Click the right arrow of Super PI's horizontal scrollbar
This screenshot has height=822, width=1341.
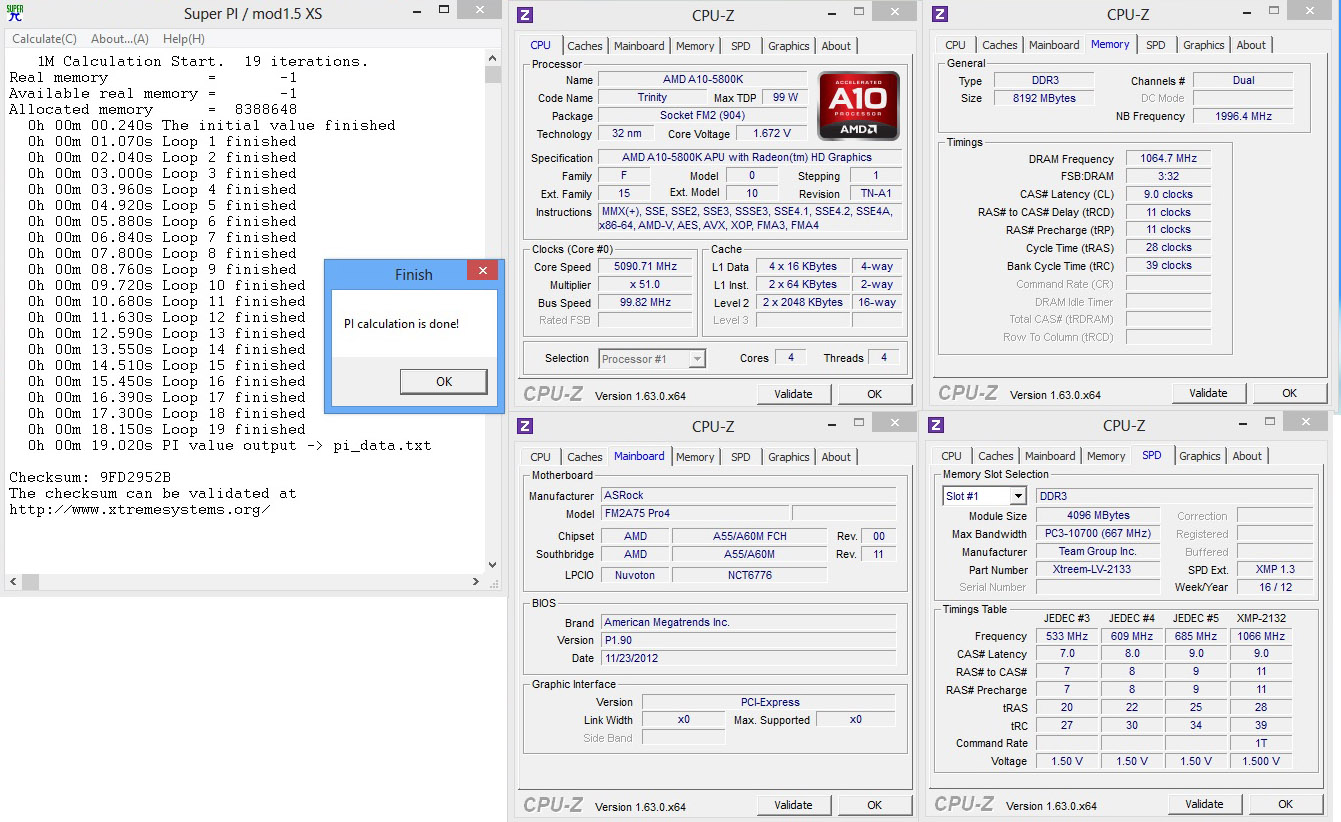(x=478, y=581)
